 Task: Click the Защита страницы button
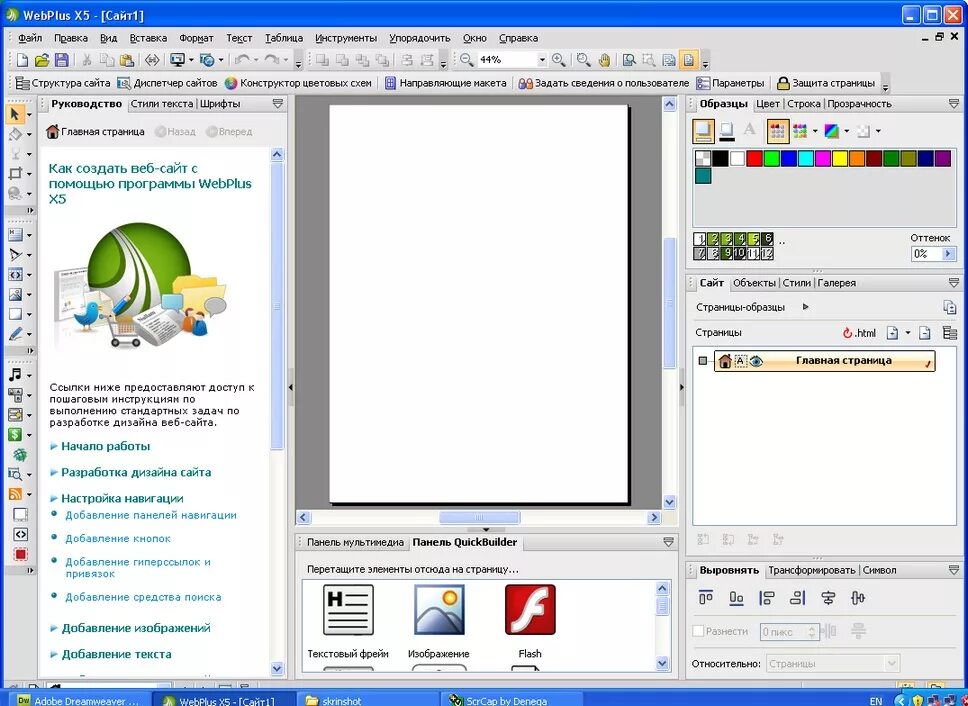[826, 83]
